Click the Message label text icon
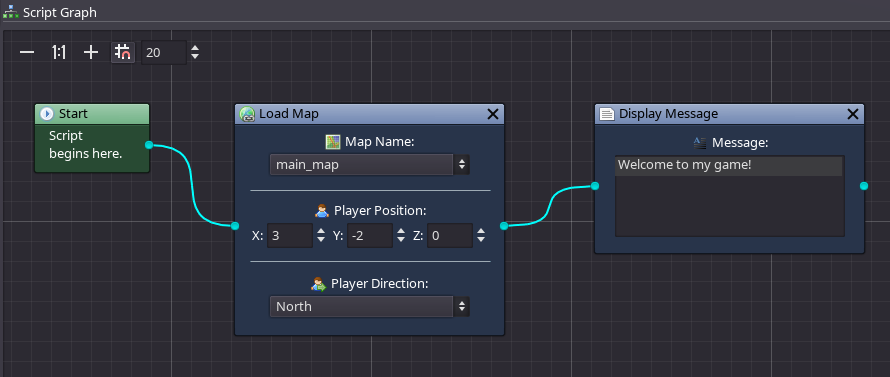Viewport: 890px width, 377px height. tap(700, 143)
